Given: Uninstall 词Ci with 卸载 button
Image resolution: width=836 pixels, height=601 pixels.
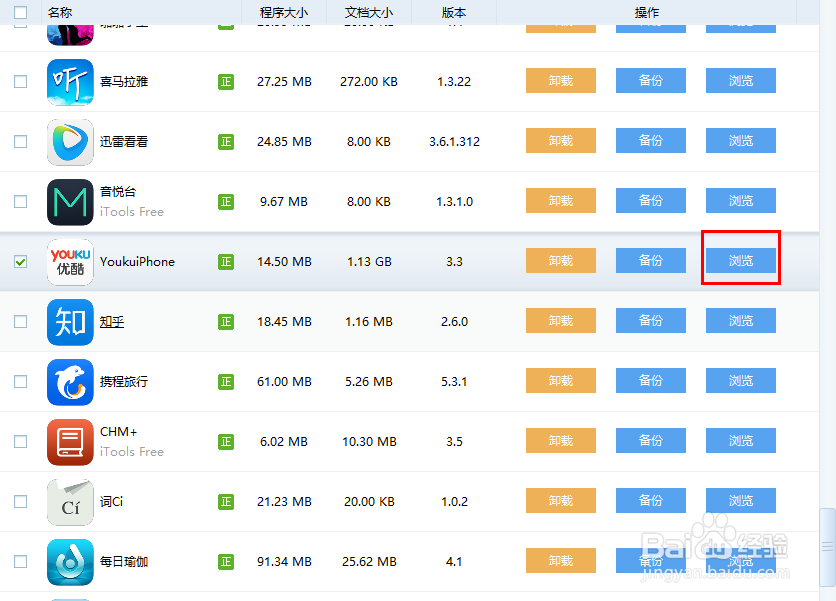Looking at the screenshot, I should point(561,501).
